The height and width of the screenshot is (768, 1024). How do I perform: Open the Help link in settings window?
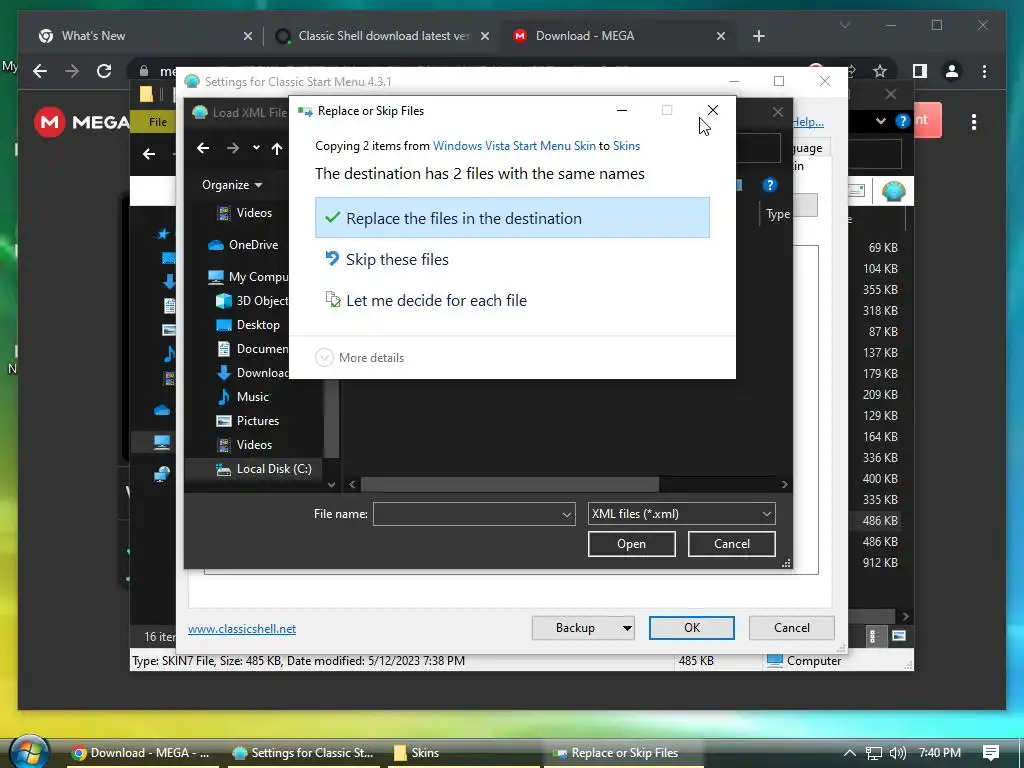click(x=808, y=122)
